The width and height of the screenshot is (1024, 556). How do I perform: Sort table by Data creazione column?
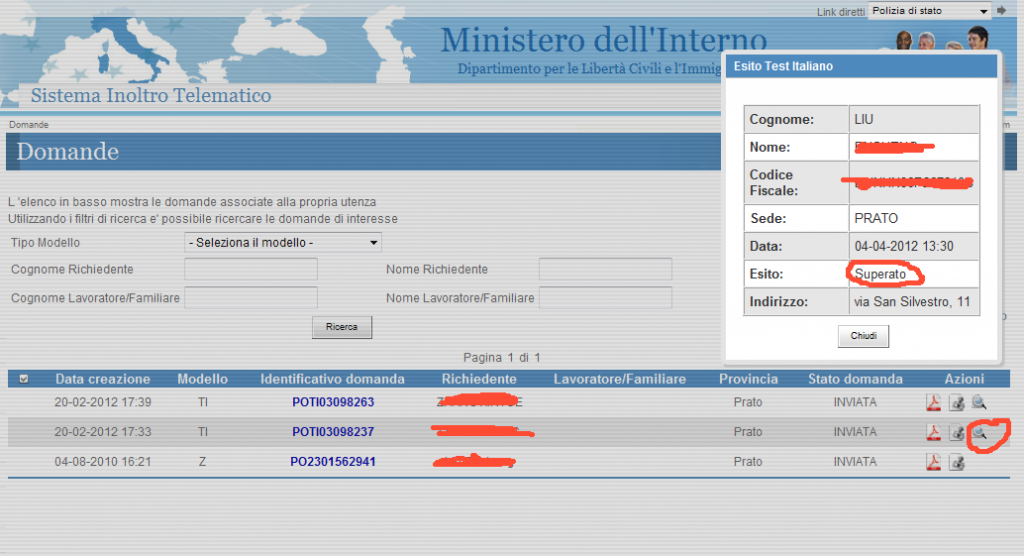click(x=103, y=379)
